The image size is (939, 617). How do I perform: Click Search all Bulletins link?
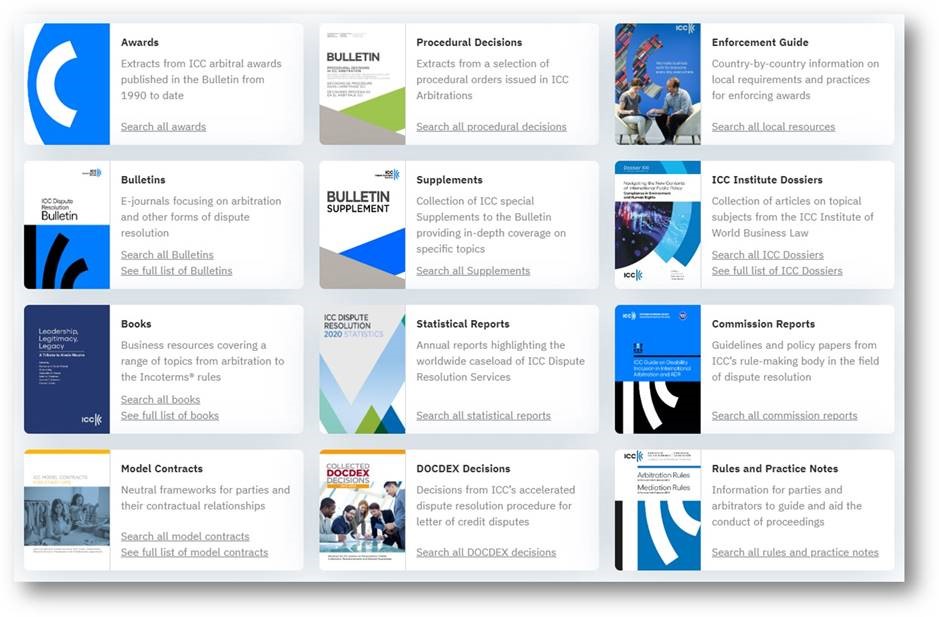pos(167,255)
